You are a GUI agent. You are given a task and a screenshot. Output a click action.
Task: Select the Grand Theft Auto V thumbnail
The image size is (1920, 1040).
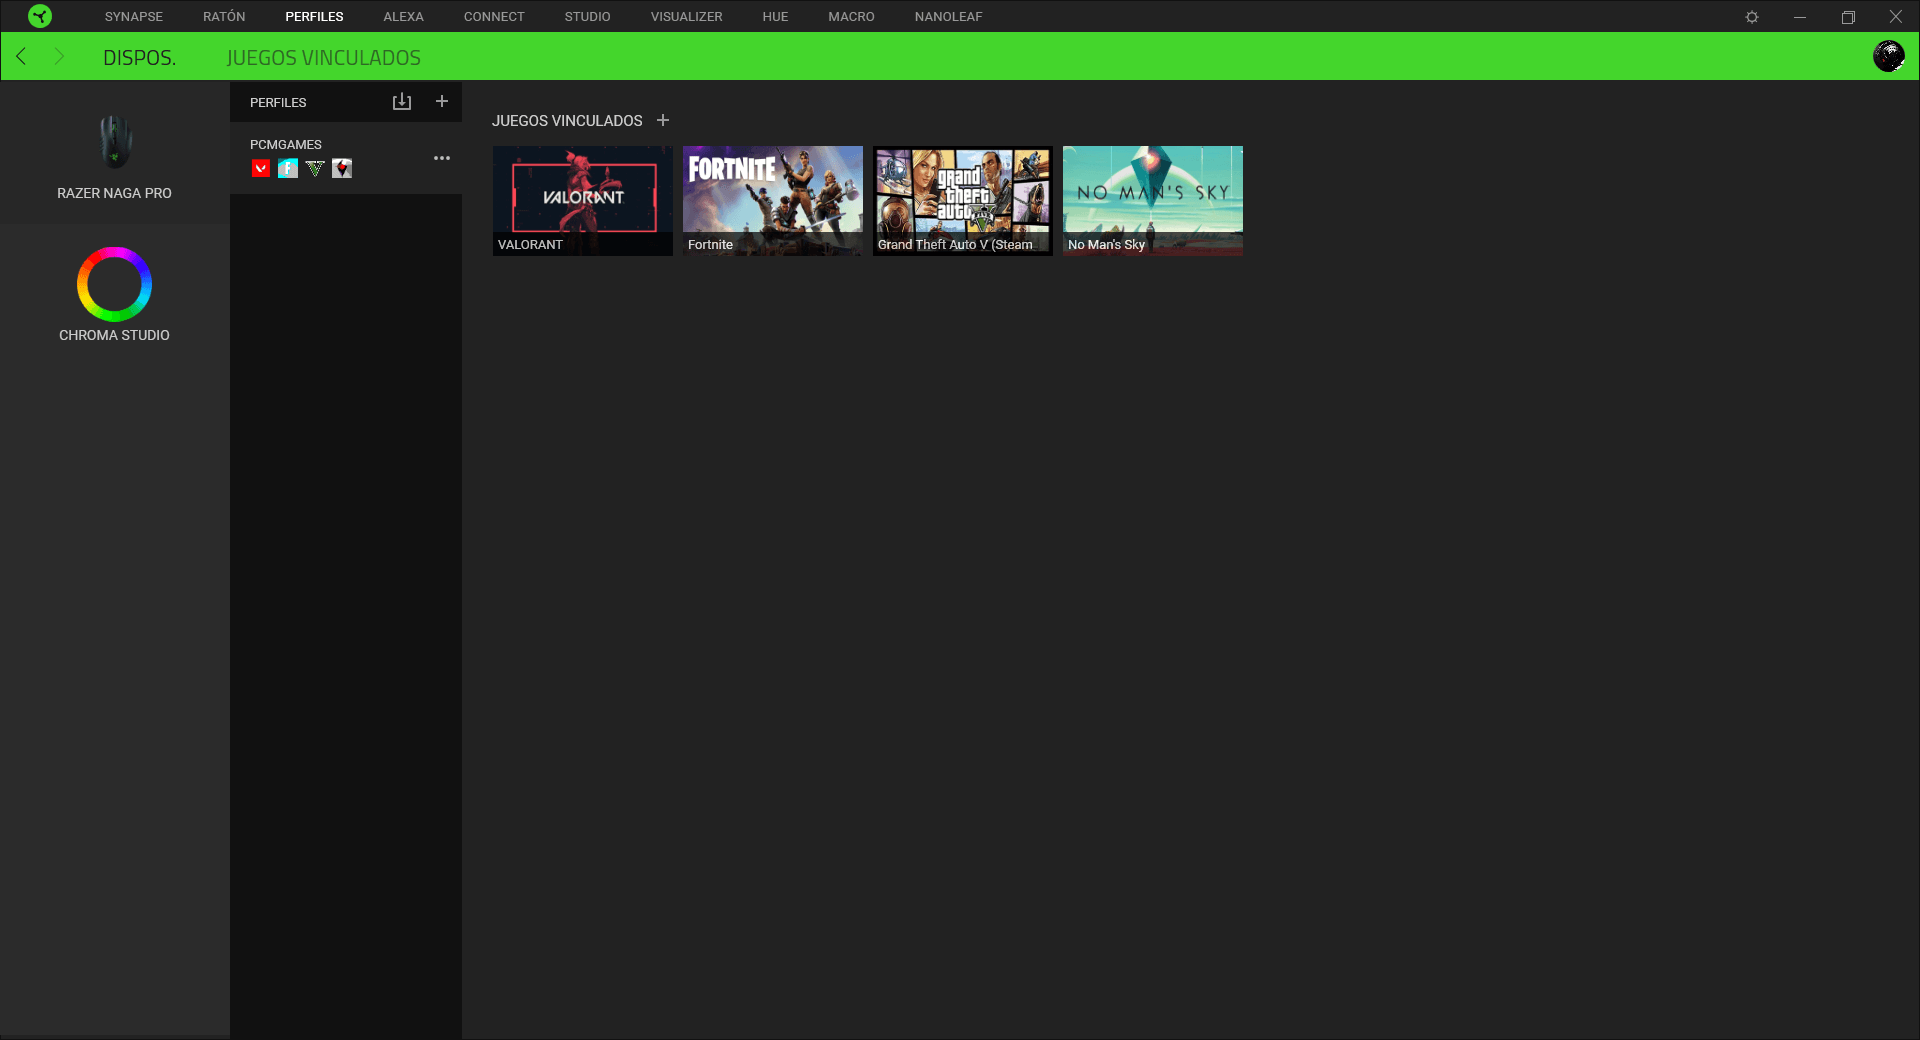963,201
